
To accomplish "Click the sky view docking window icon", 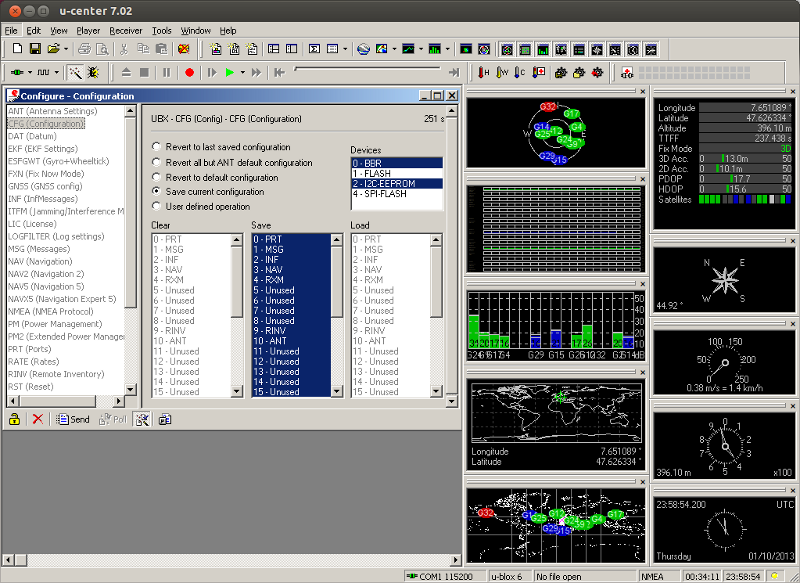I will pos(507,49).
